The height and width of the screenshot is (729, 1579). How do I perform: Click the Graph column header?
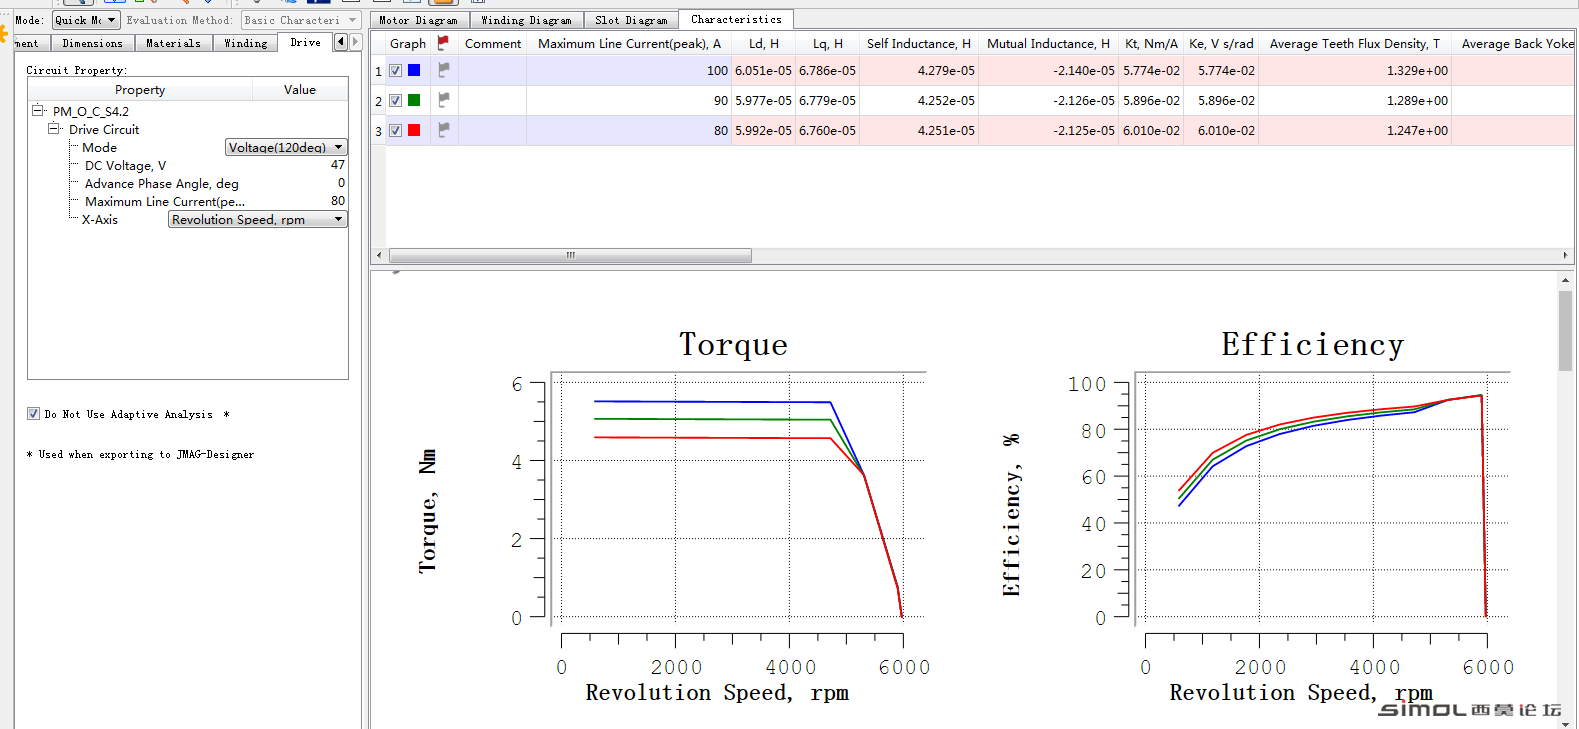click(x=407, y=43)
